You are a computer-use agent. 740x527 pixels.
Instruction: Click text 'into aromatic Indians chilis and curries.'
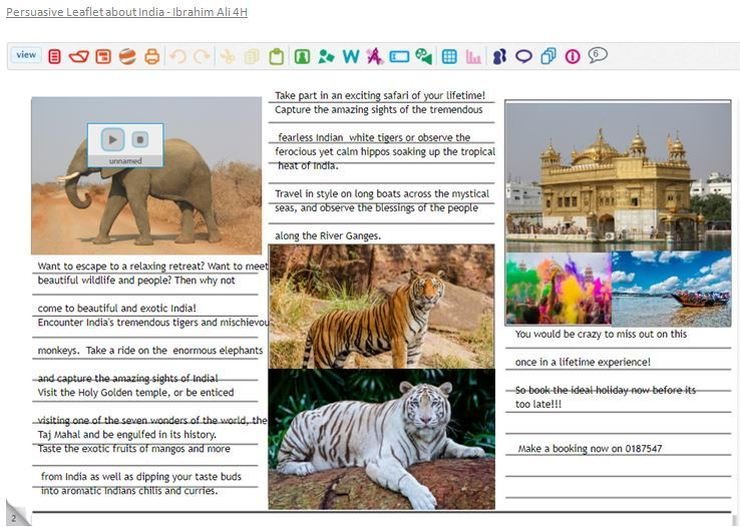pyautogui.click(x=129, y=491)
